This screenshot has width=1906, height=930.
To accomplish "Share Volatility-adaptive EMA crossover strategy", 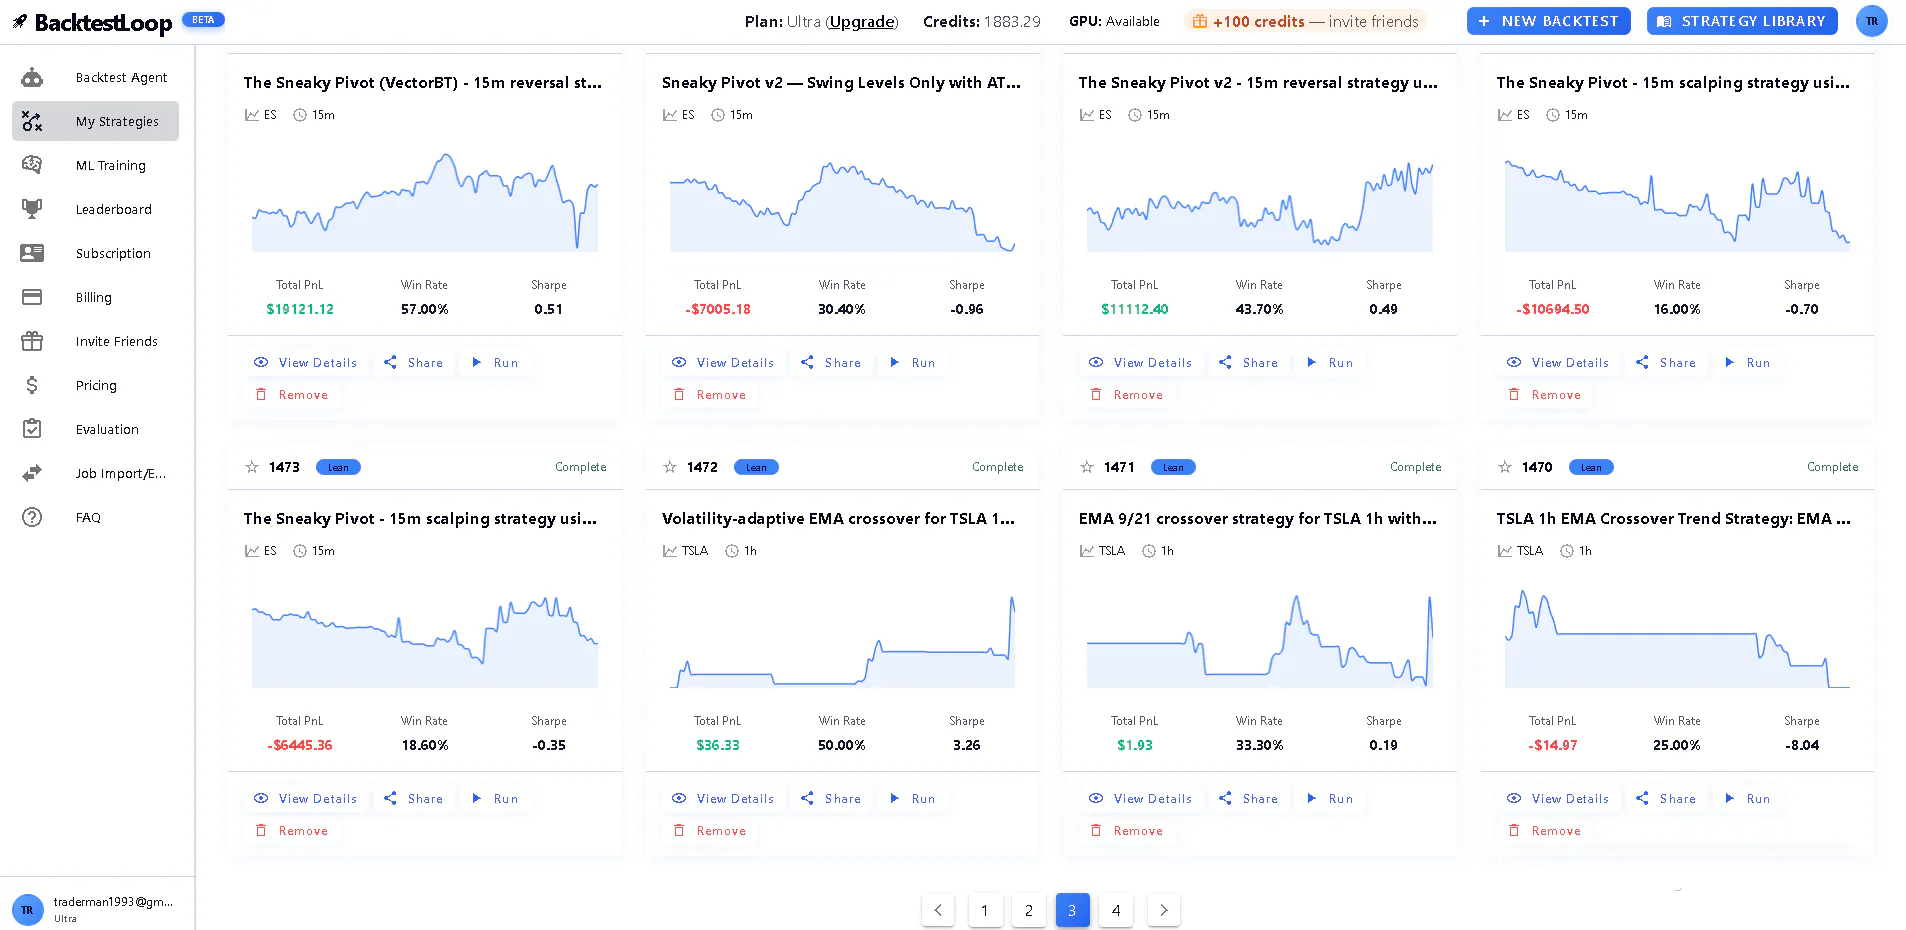I will coord(831,799).
